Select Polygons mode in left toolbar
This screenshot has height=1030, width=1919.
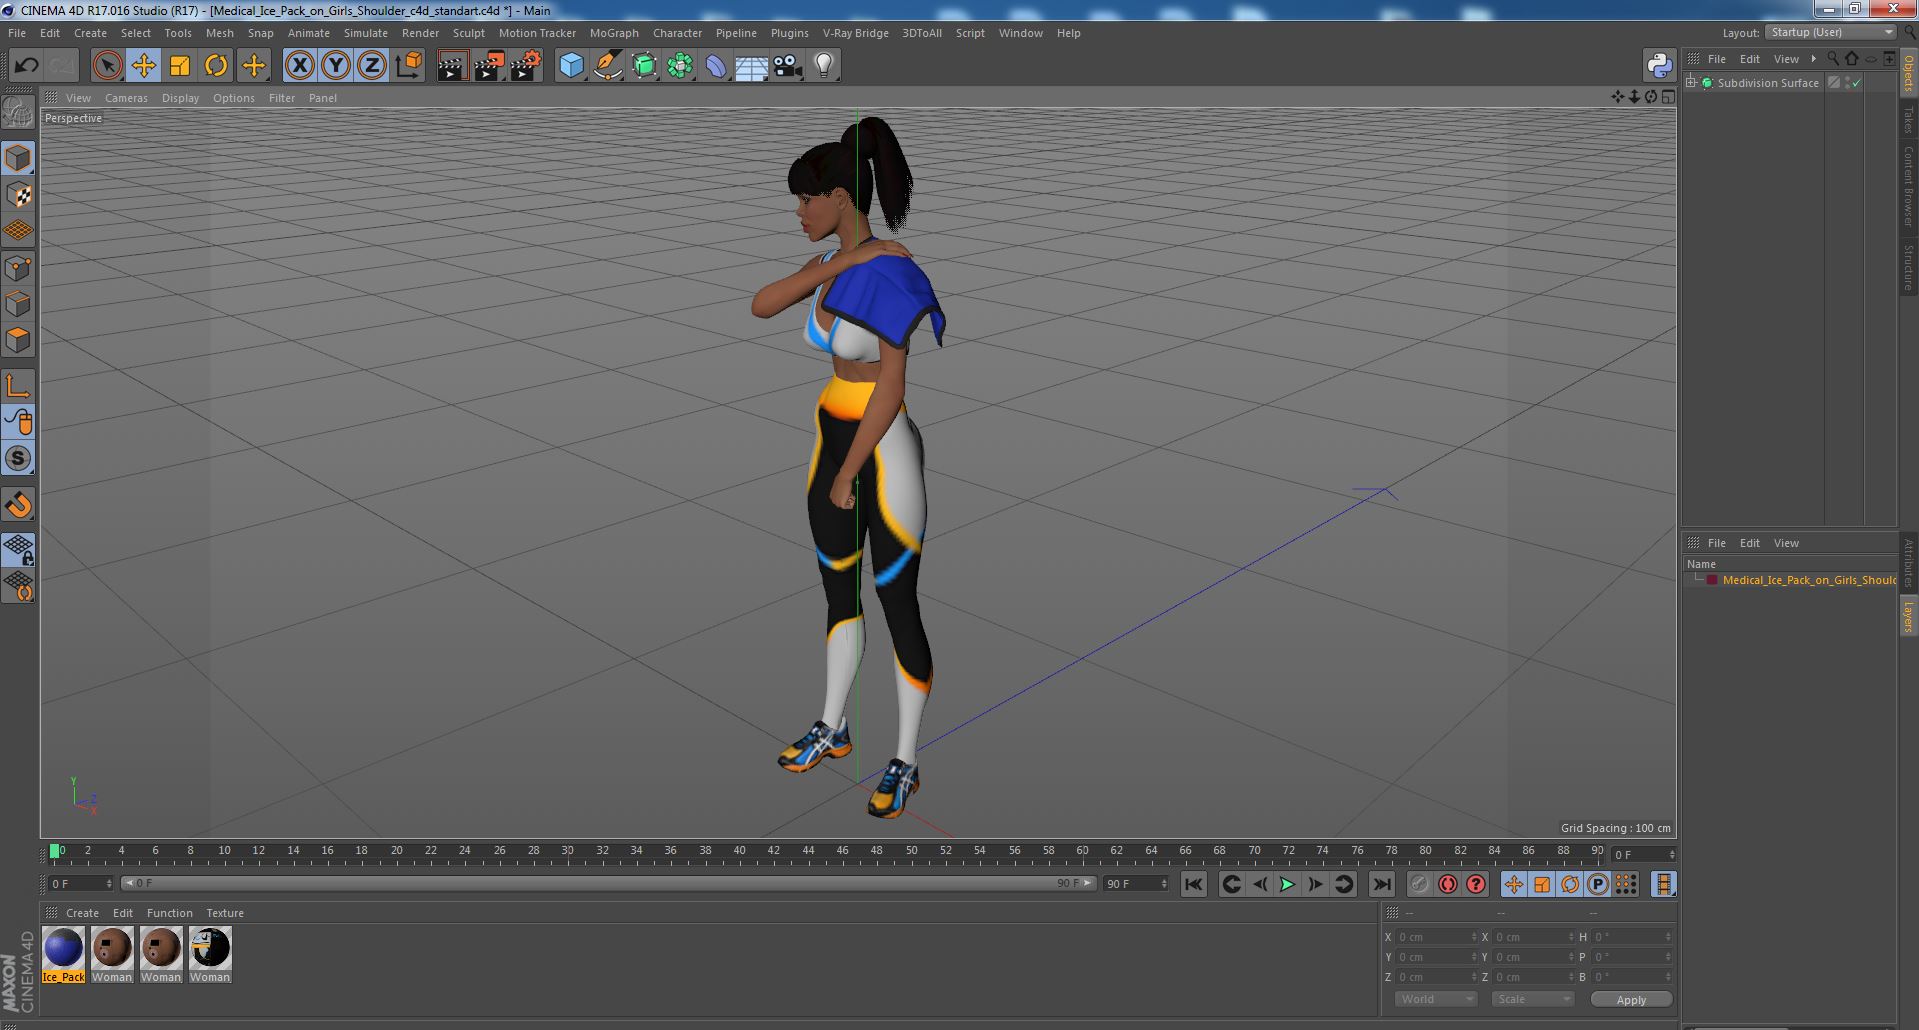pyautogui.click(x=18, y=340)
